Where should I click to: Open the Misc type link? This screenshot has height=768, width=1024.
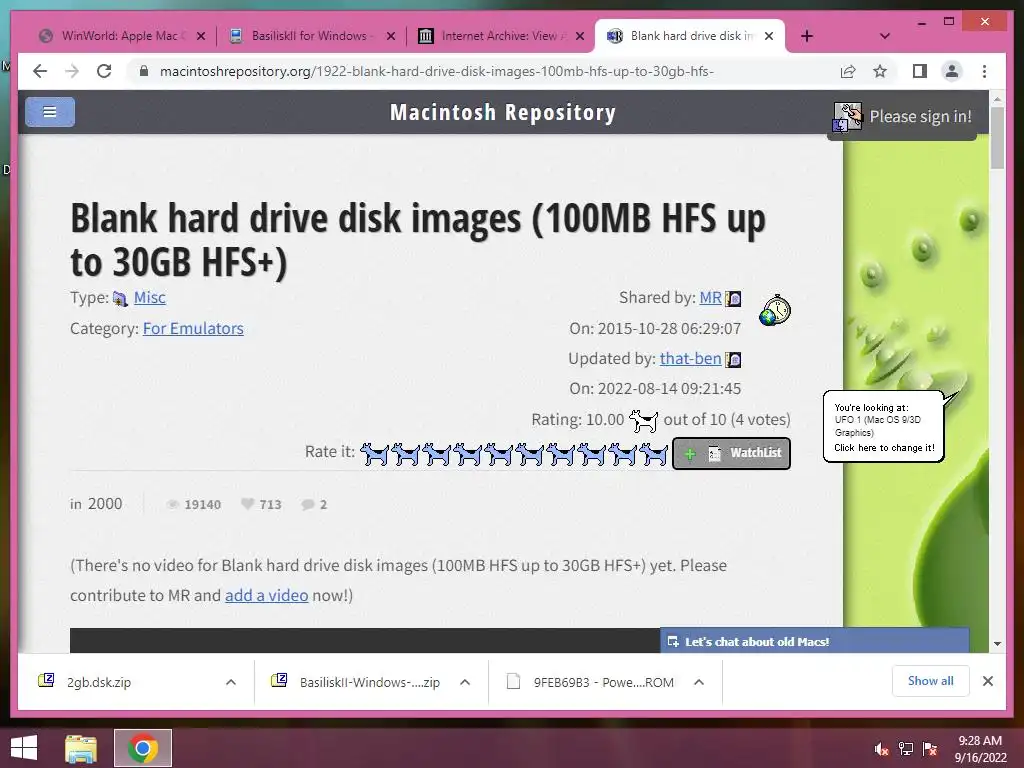point(150,298)
